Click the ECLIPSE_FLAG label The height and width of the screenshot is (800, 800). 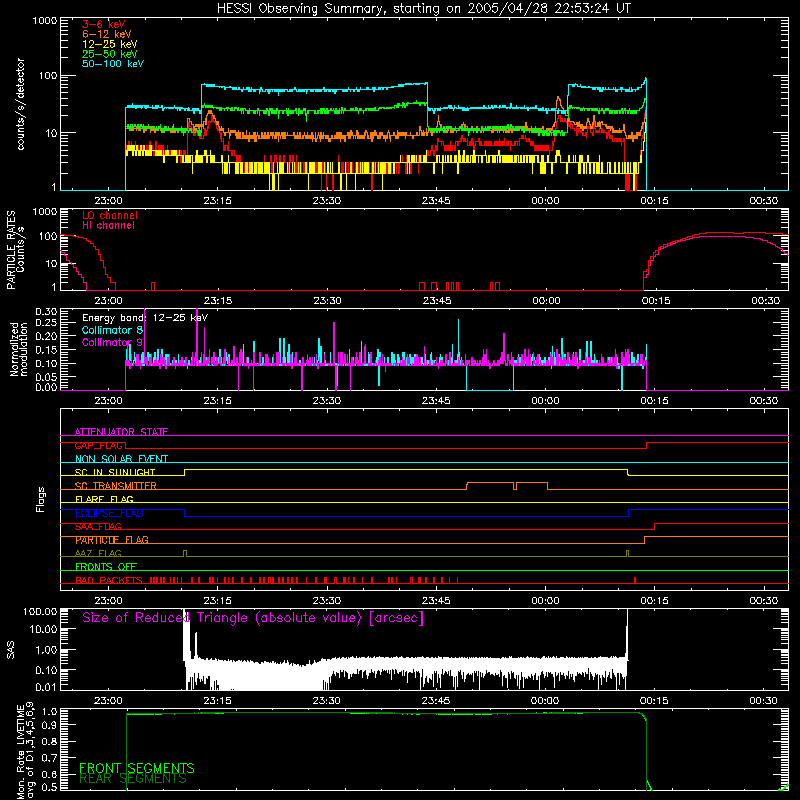coord(109,513)
